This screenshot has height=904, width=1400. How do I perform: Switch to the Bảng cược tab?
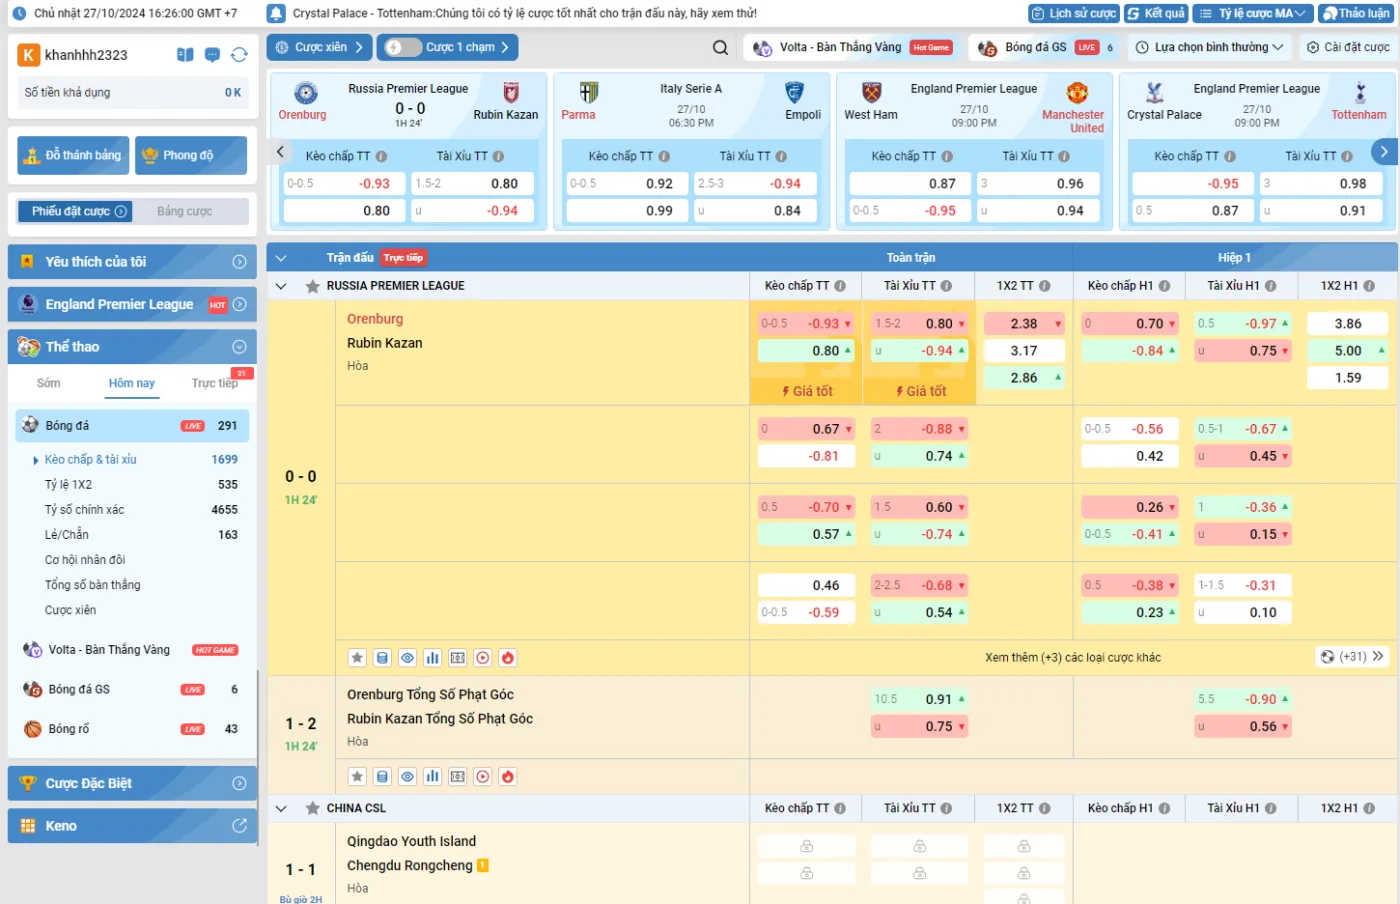click(184, 211)
